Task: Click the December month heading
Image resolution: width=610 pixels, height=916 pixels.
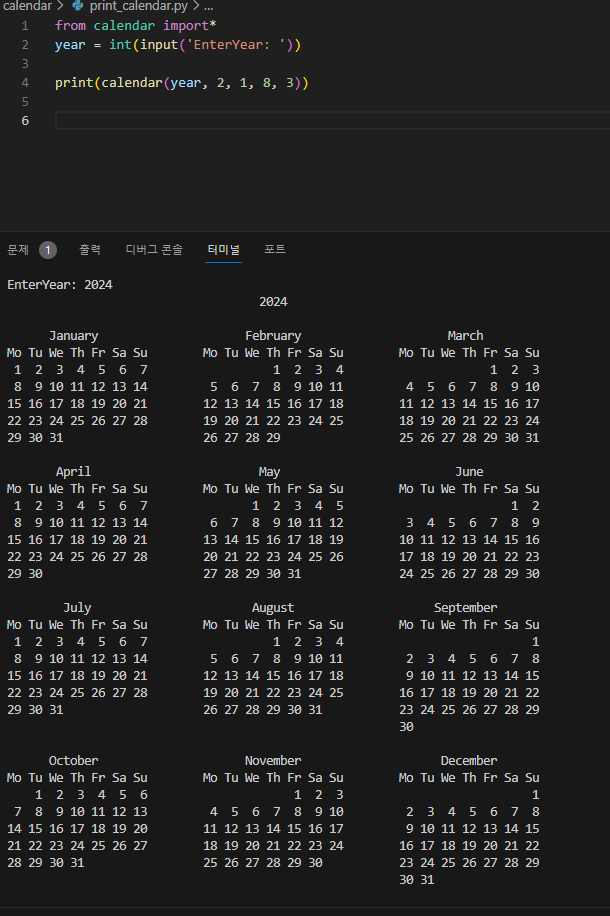Action: [469, 761]
